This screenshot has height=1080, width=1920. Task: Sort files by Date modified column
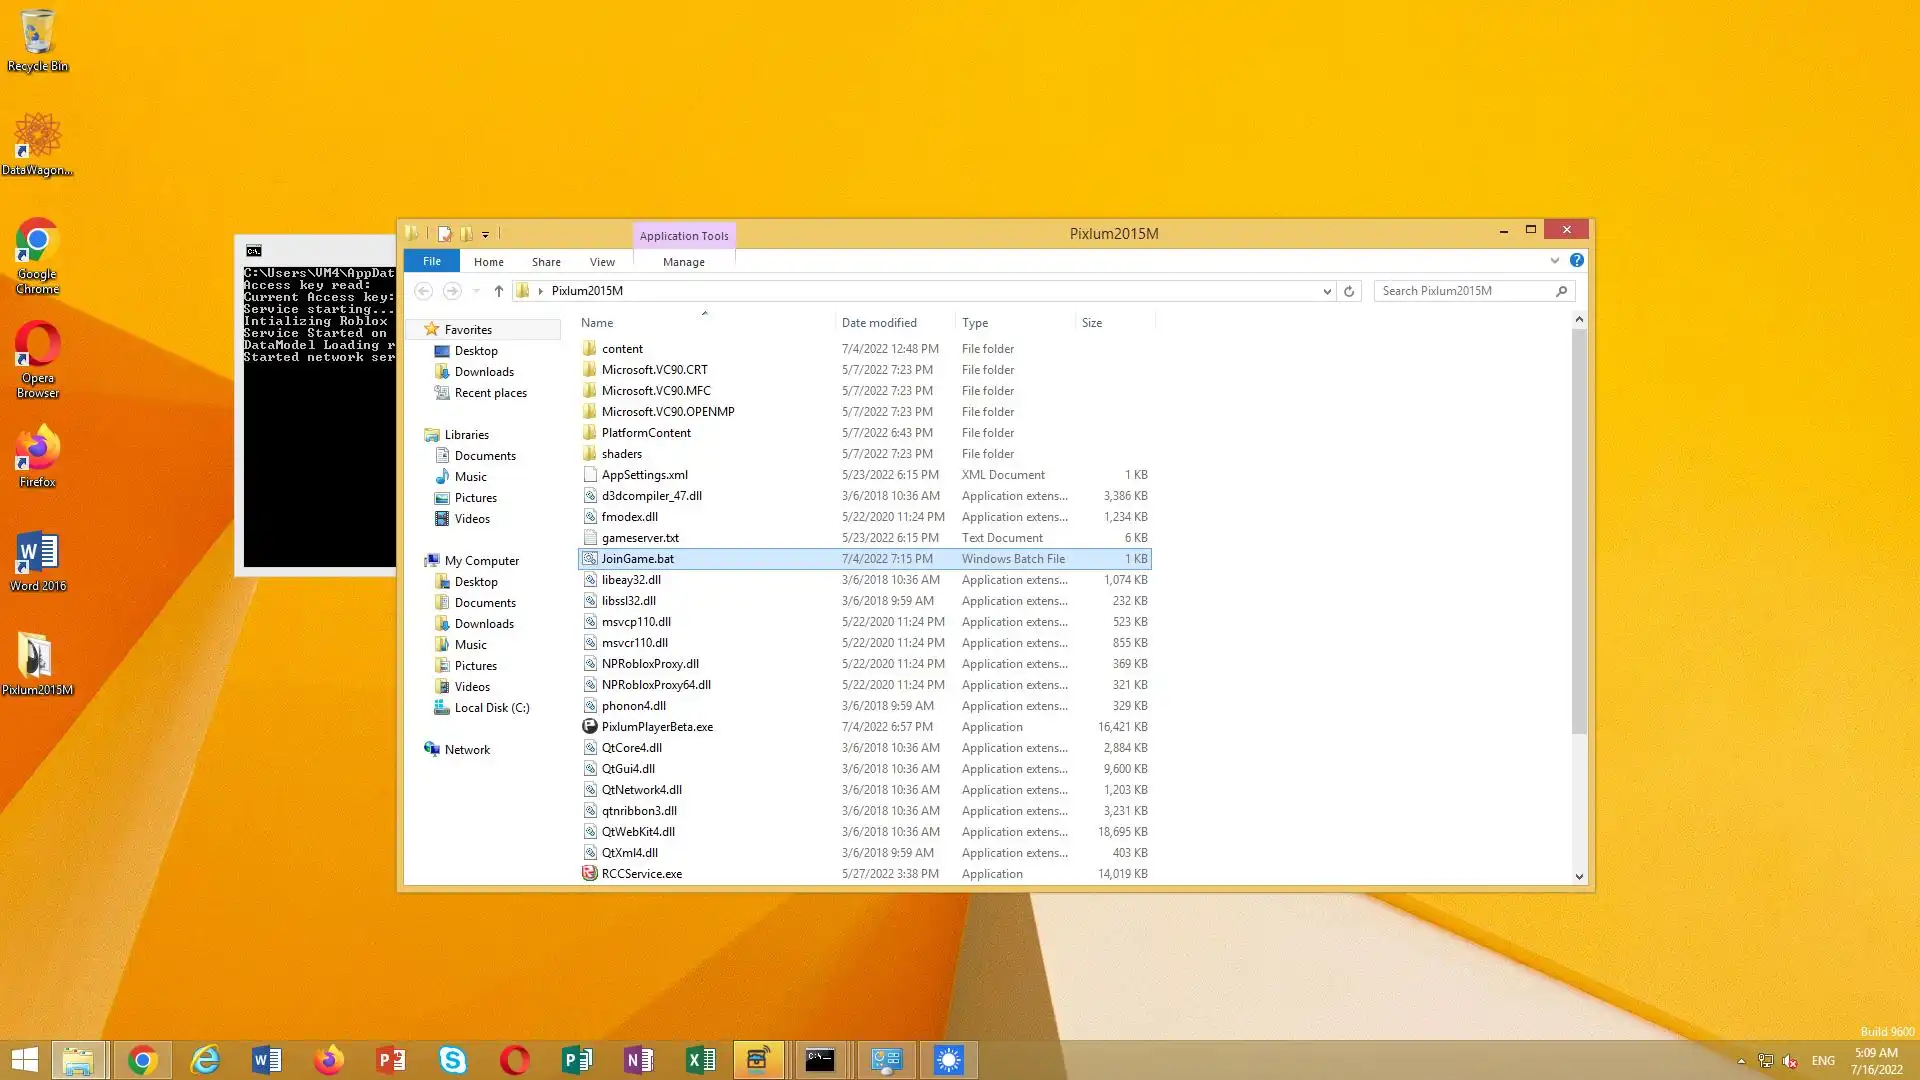[879, 323]
